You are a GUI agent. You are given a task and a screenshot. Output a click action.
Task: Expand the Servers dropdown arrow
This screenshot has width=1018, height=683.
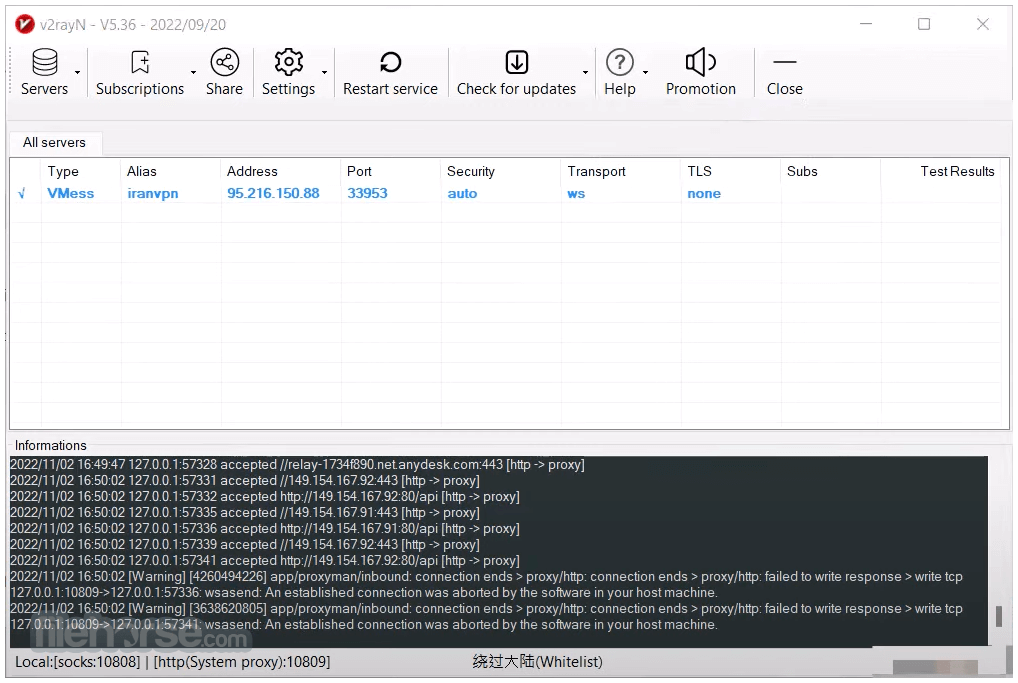tap(77, 73)
